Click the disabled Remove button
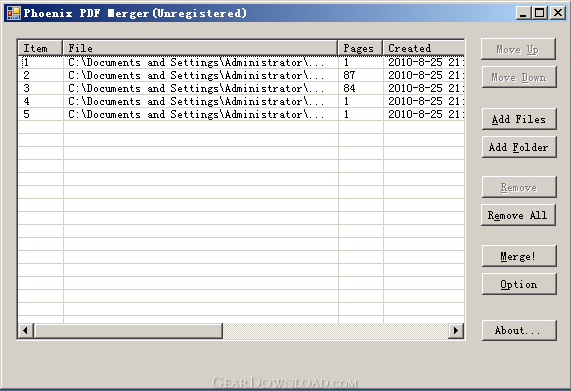 point(519,187)
